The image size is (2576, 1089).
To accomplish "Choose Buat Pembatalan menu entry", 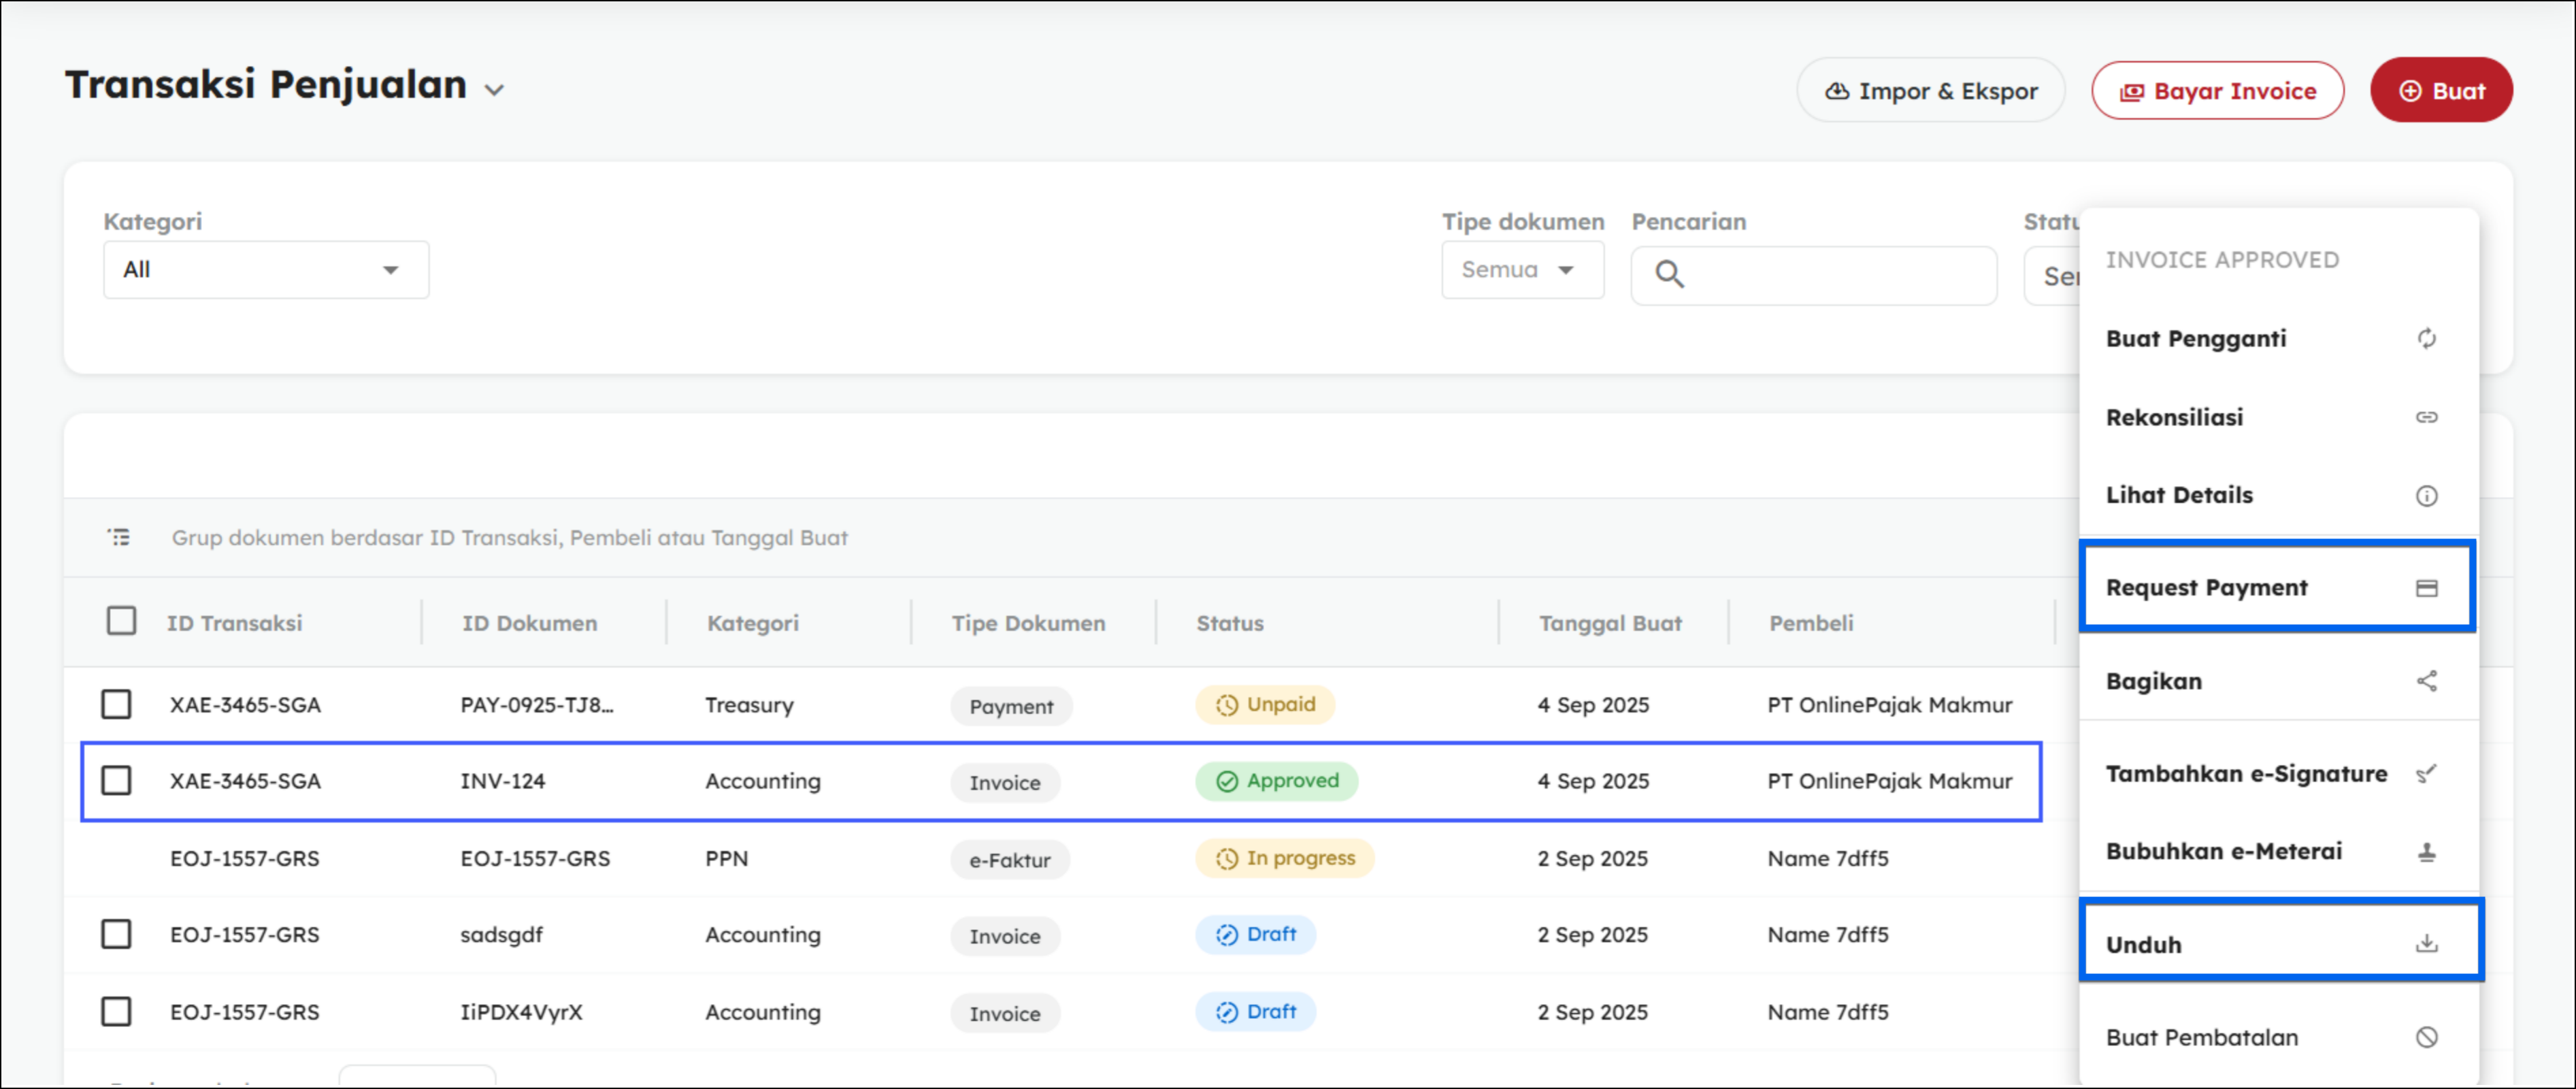I will [x=2278, y=1037].
